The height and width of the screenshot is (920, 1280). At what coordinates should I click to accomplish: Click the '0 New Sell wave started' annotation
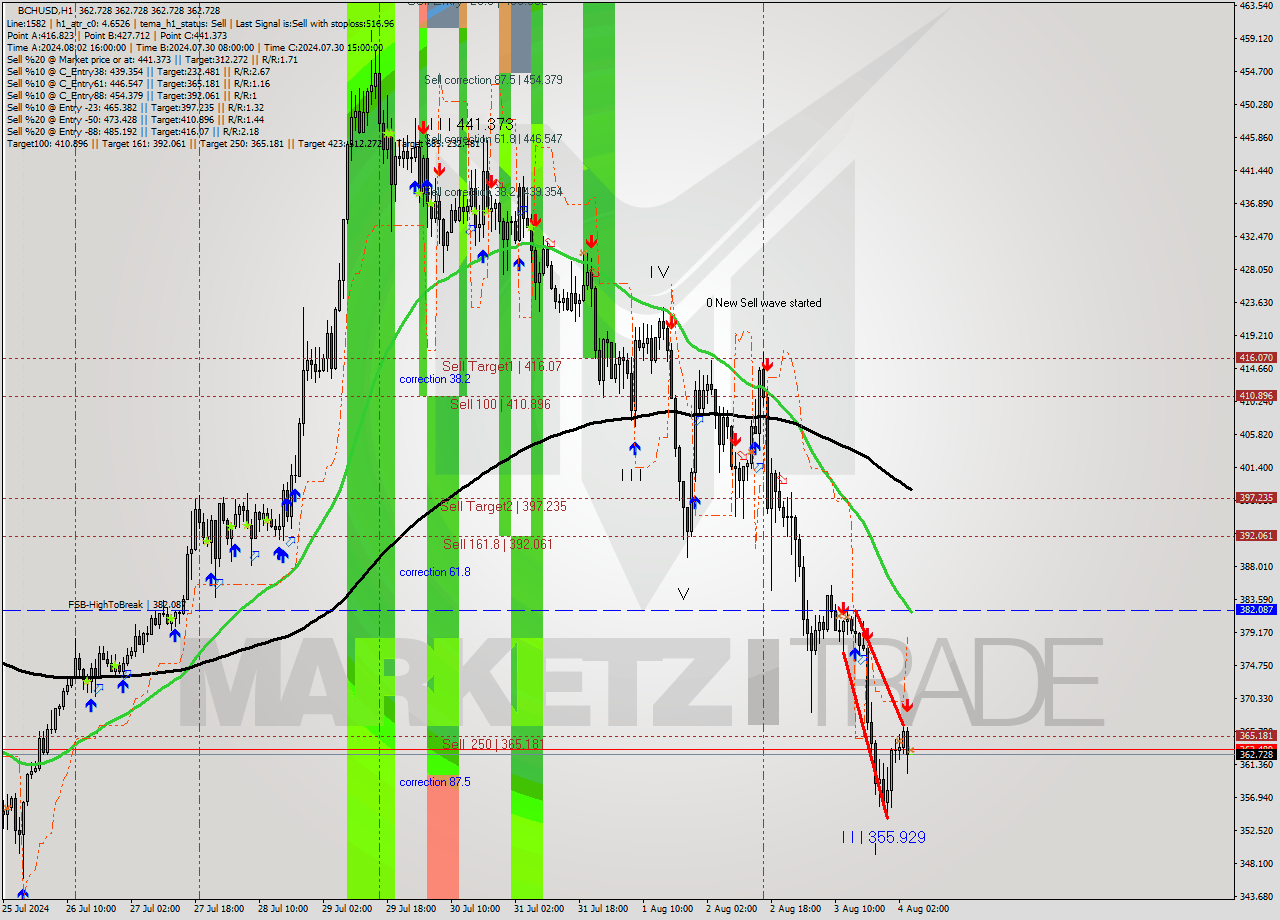pyautogui.click(x=764, y=303)
